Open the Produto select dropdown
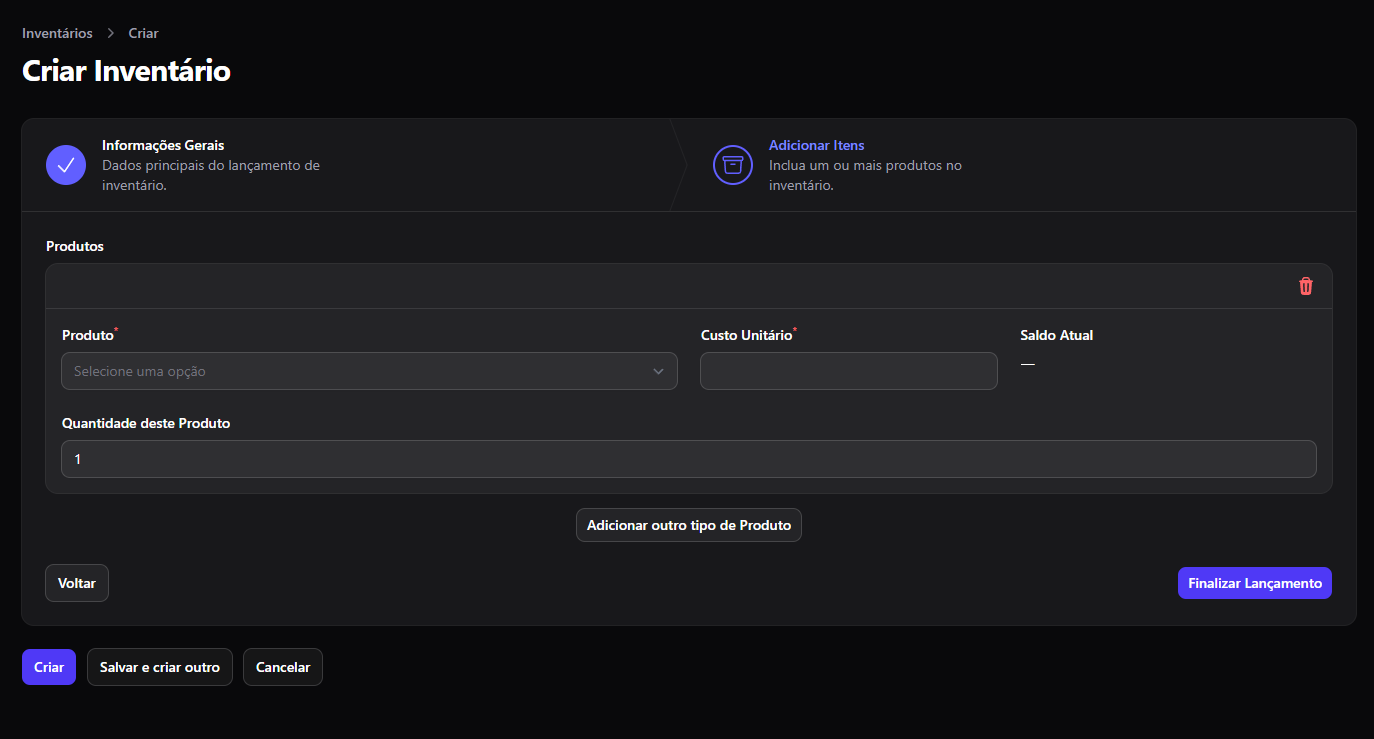Image resolution: width=1374 pixels, height=739 pixels. [x=369, y=371]
